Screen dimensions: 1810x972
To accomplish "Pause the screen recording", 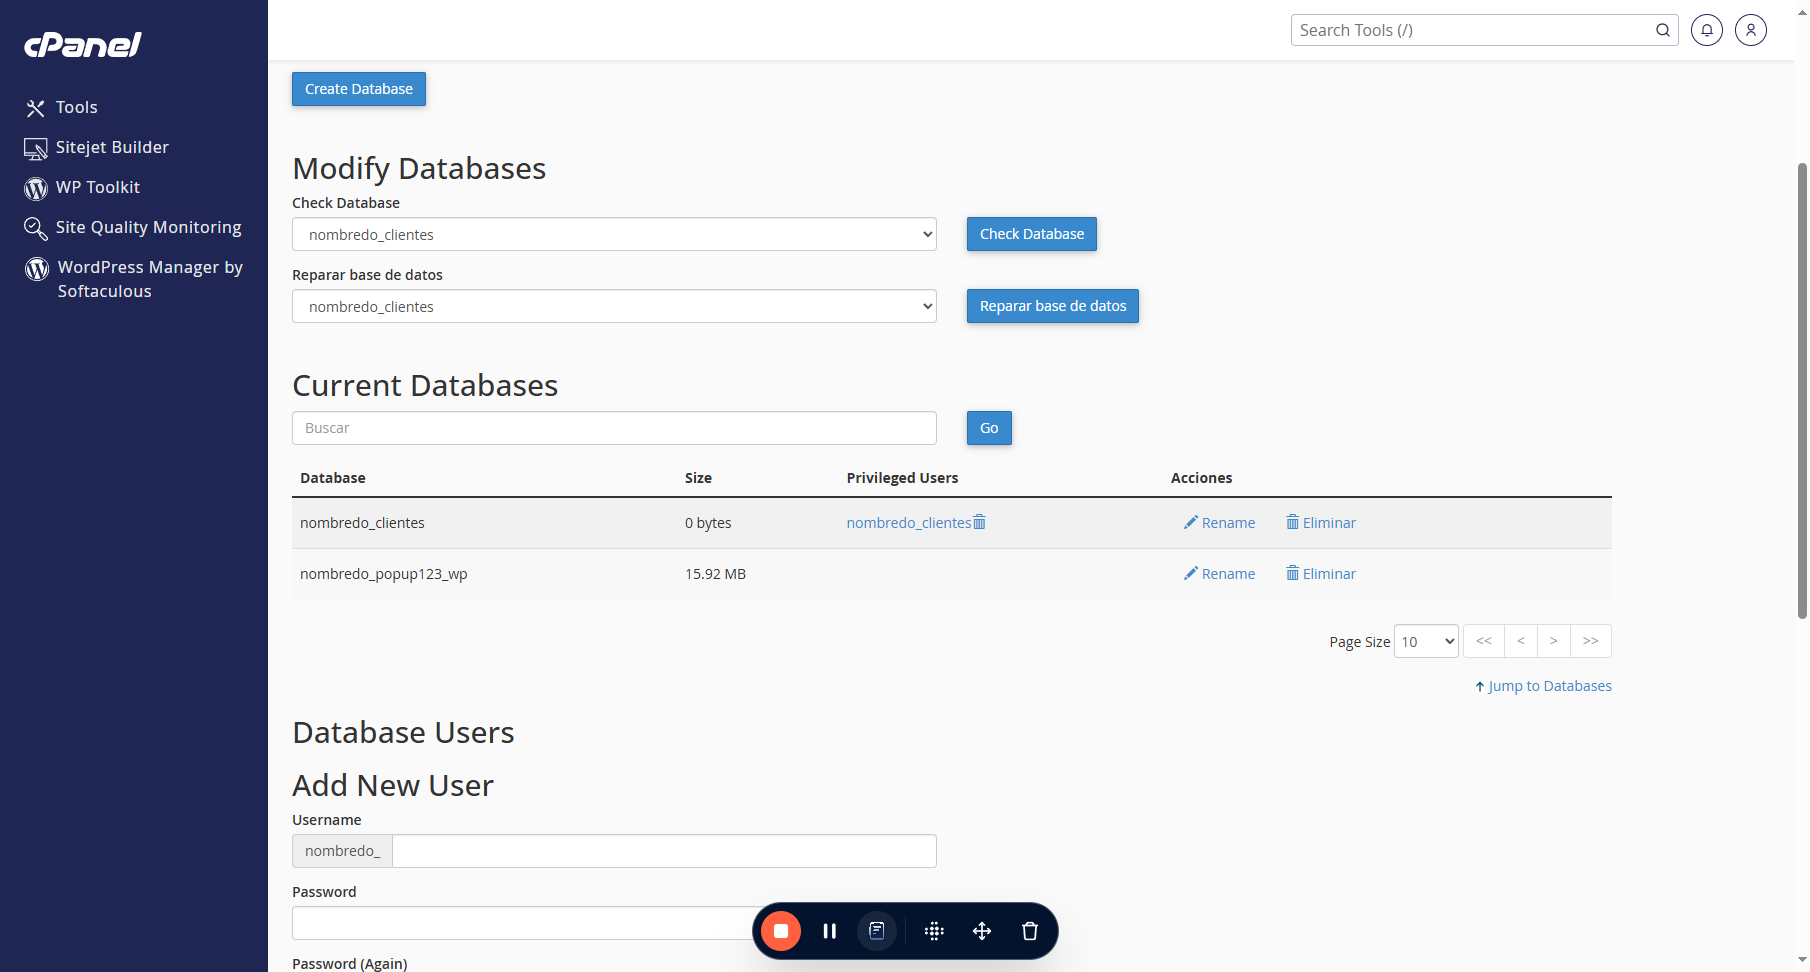I will 829,931.
